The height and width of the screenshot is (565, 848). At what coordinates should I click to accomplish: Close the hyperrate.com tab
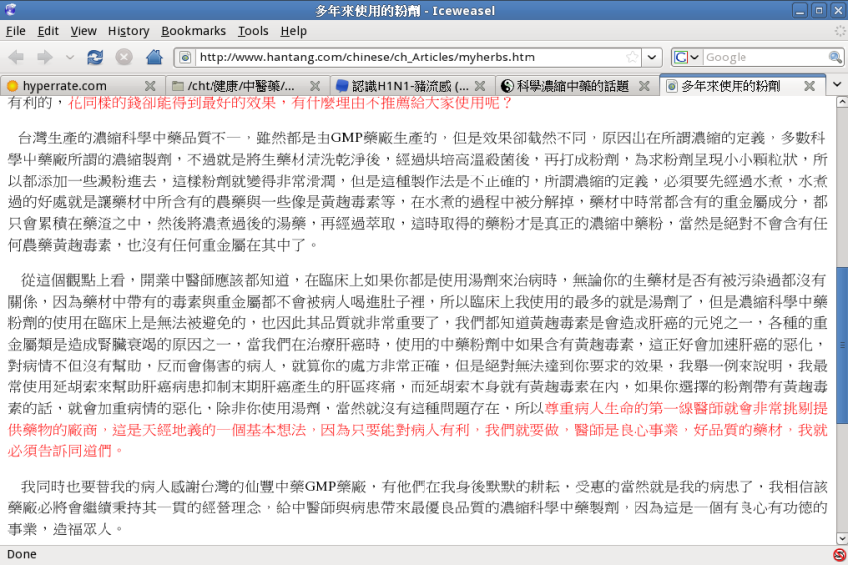coord(150,86)
